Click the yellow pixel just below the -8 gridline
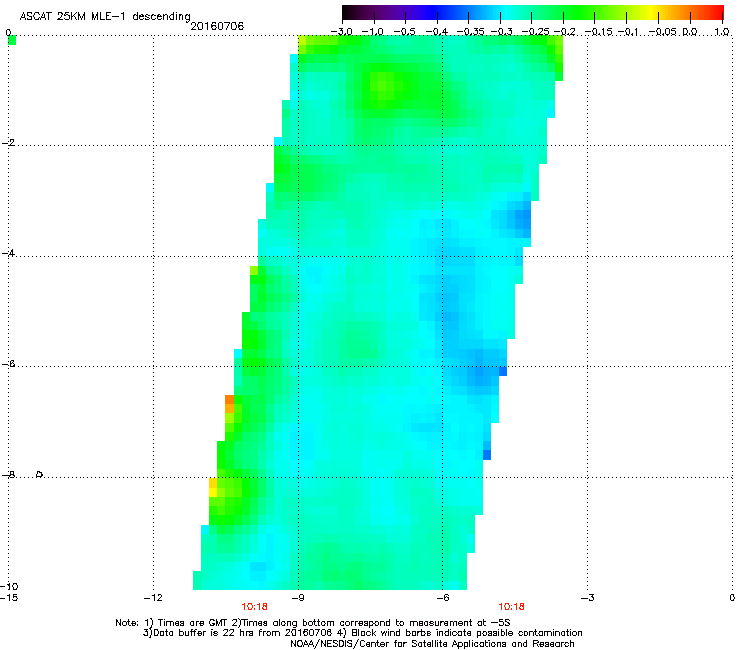740x650 pixels. pyautogui.click(x=213, y=492)
